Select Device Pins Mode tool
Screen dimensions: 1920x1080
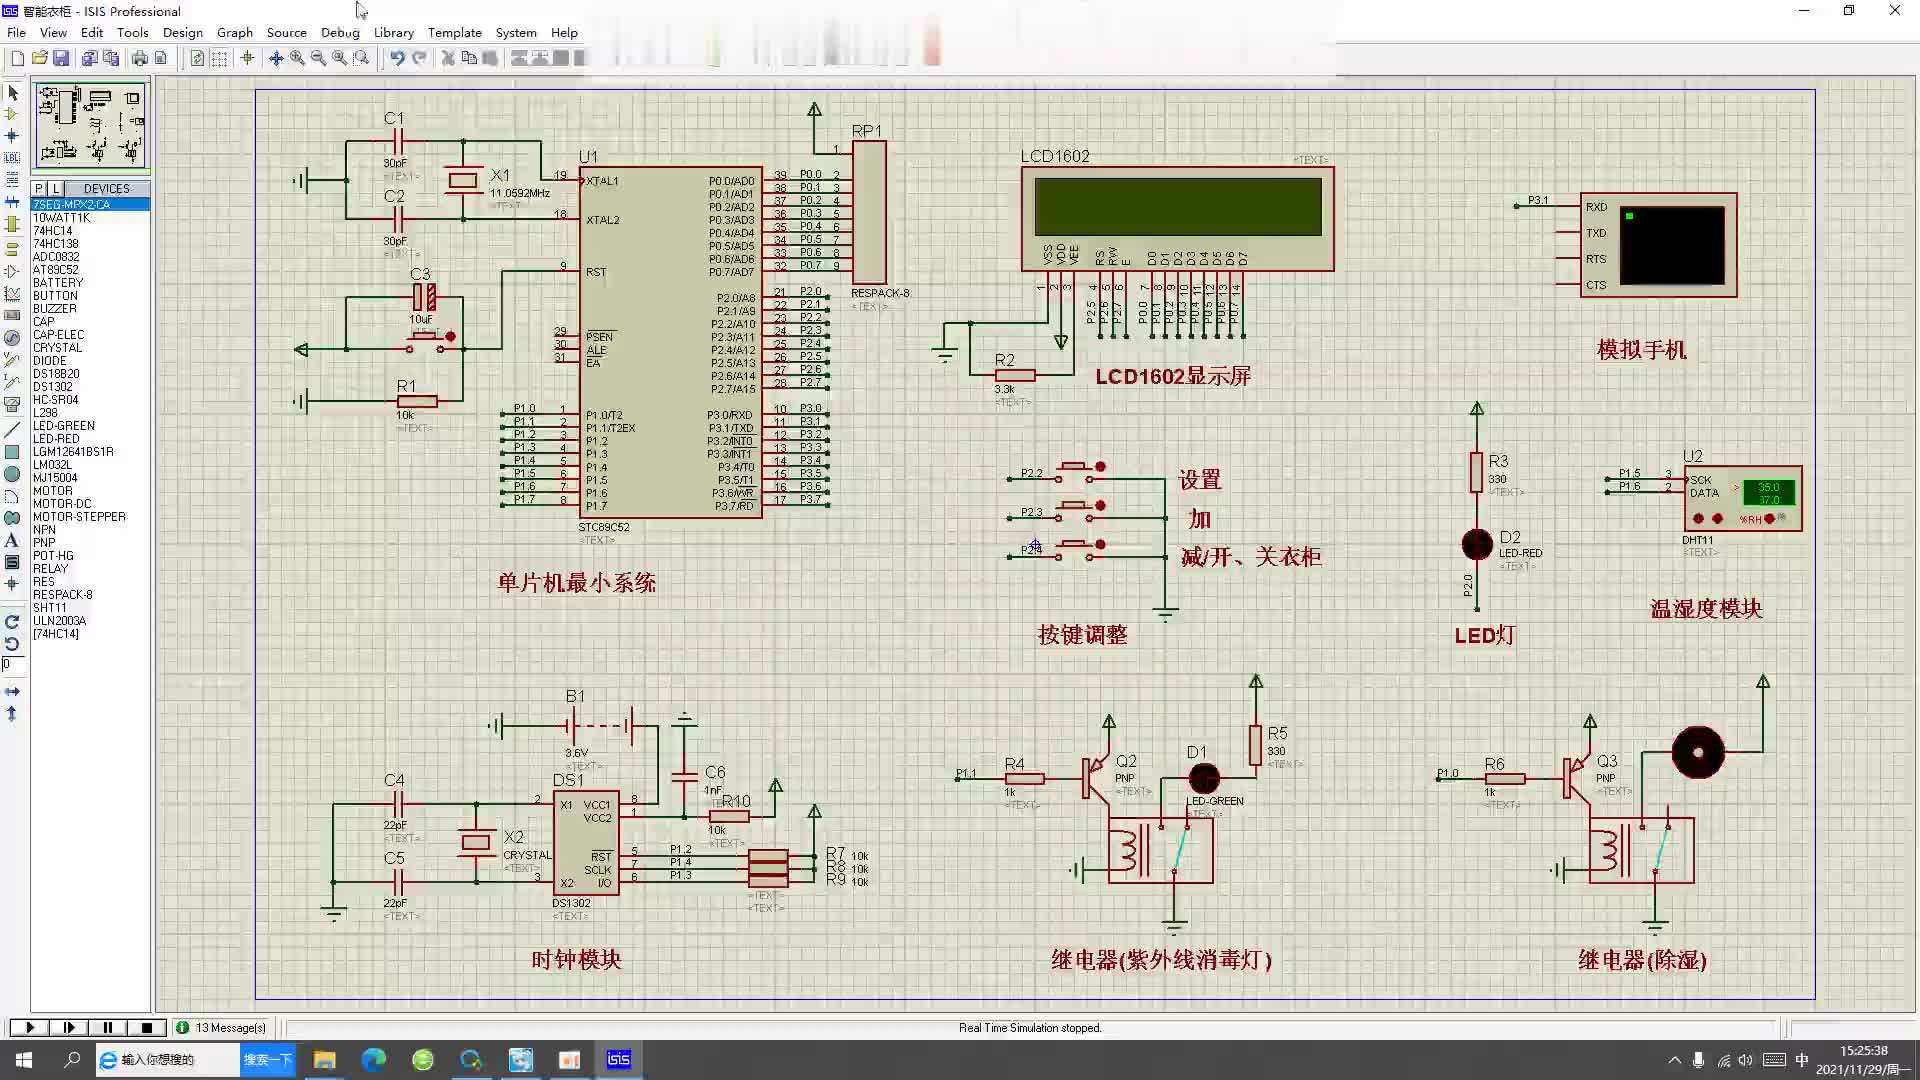coord(13,271)
